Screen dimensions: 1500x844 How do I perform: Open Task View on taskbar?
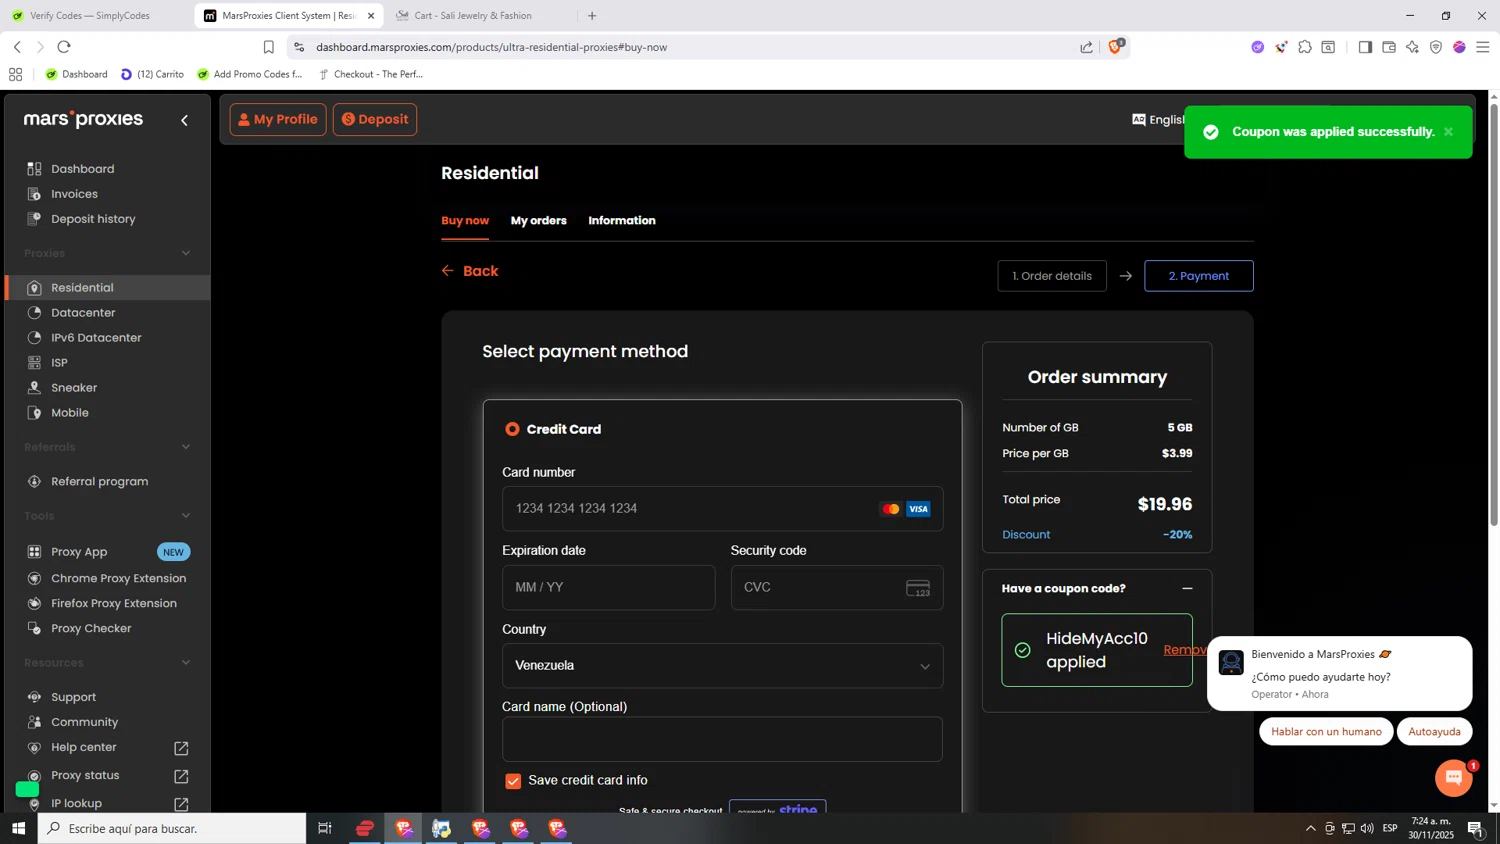[324, 828]
